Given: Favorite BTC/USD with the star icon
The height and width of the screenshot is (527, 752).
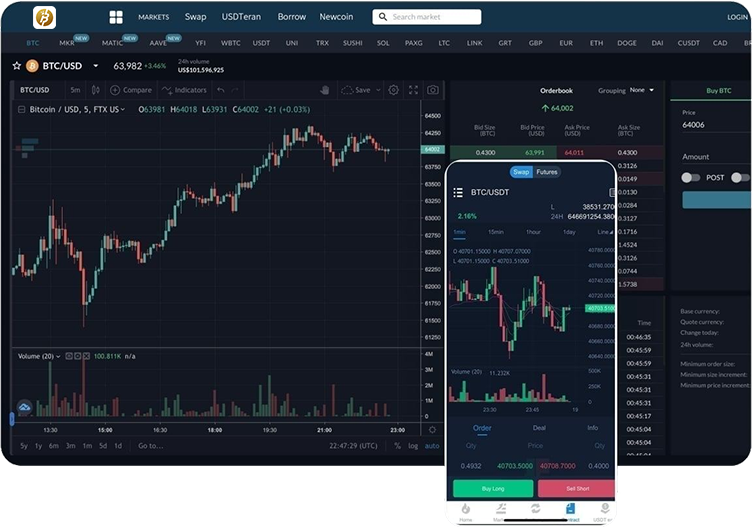Looking at the screenshot, I should pos(17,66).
